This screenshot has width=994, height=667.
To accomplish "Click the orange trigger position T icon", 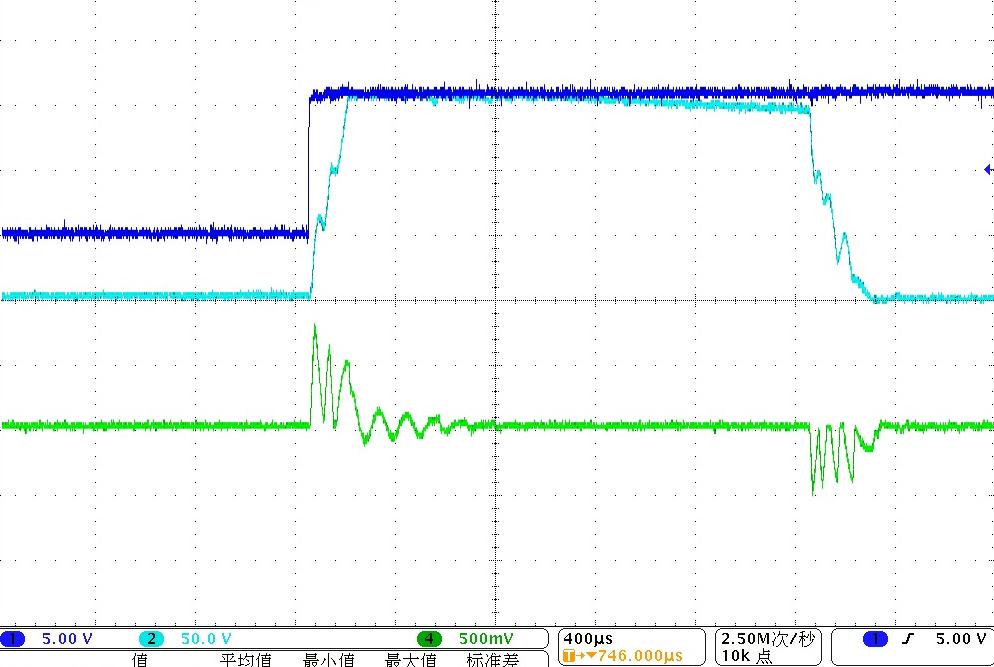I will click(570, 656).
